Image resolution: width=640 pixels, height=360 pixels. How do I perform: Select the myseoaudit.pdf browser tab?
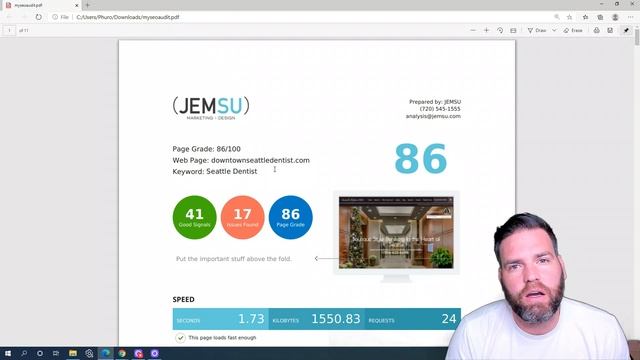point(41,5)
